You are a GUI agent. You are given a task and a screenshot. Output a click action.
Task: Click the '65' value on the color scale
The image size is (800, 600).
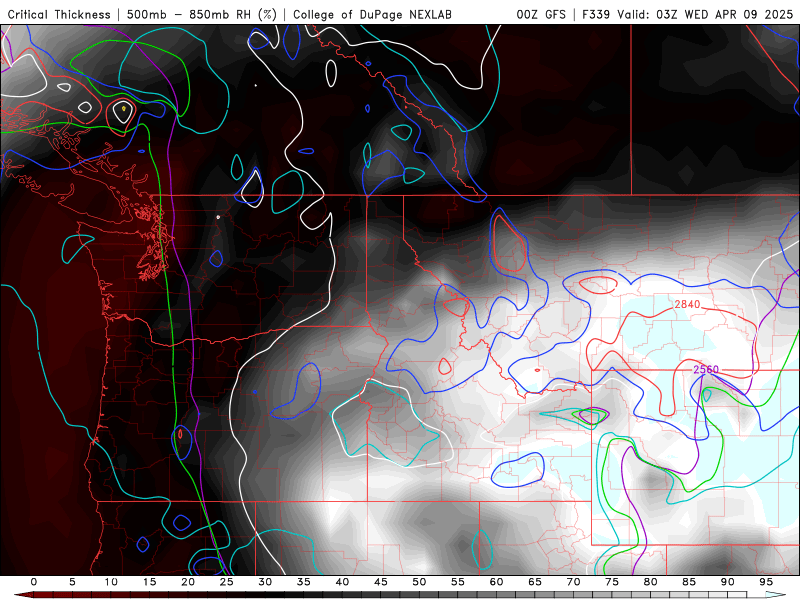[535, 582]
